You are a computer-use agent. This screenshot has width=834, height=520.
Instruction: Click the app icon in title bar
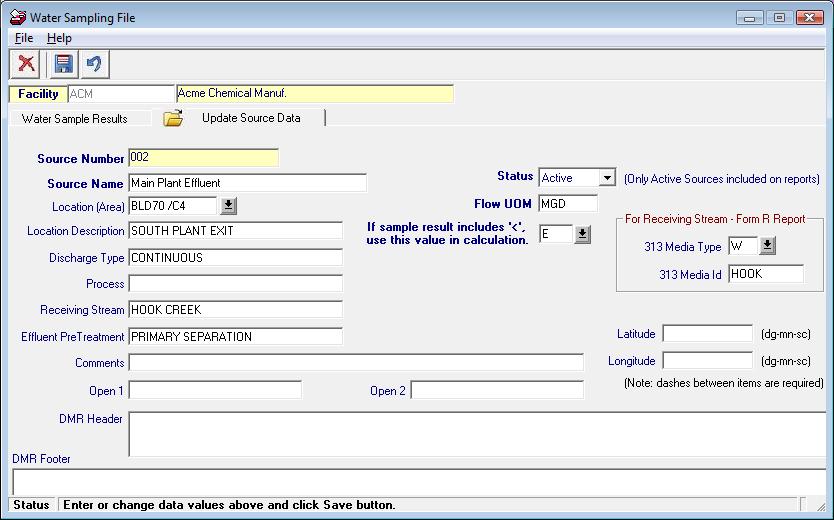click(18, 17)
